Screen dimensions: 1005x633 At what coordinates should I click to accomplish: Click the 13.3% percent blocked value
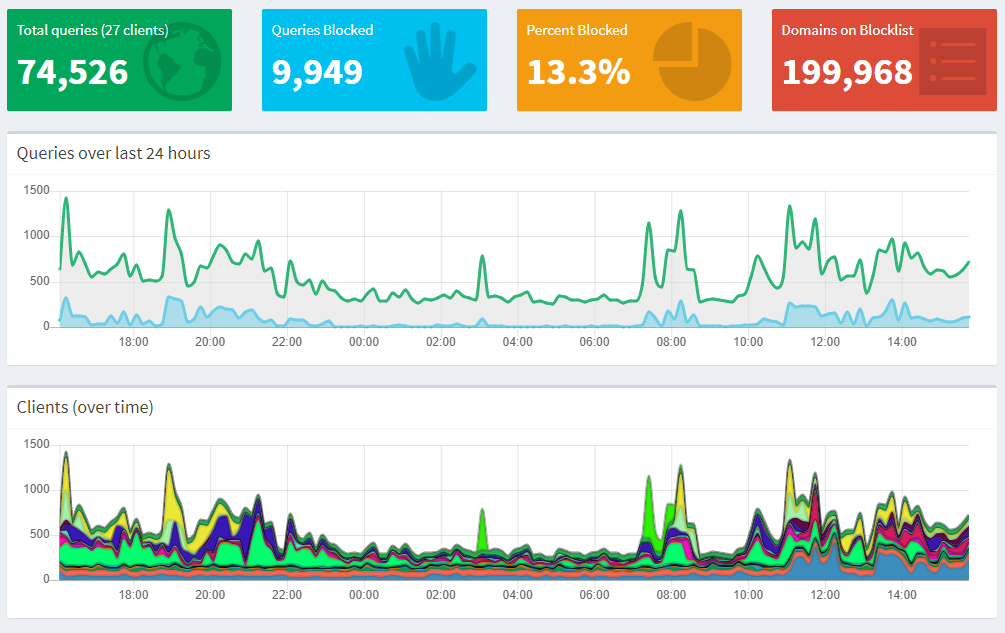[578, 72]
